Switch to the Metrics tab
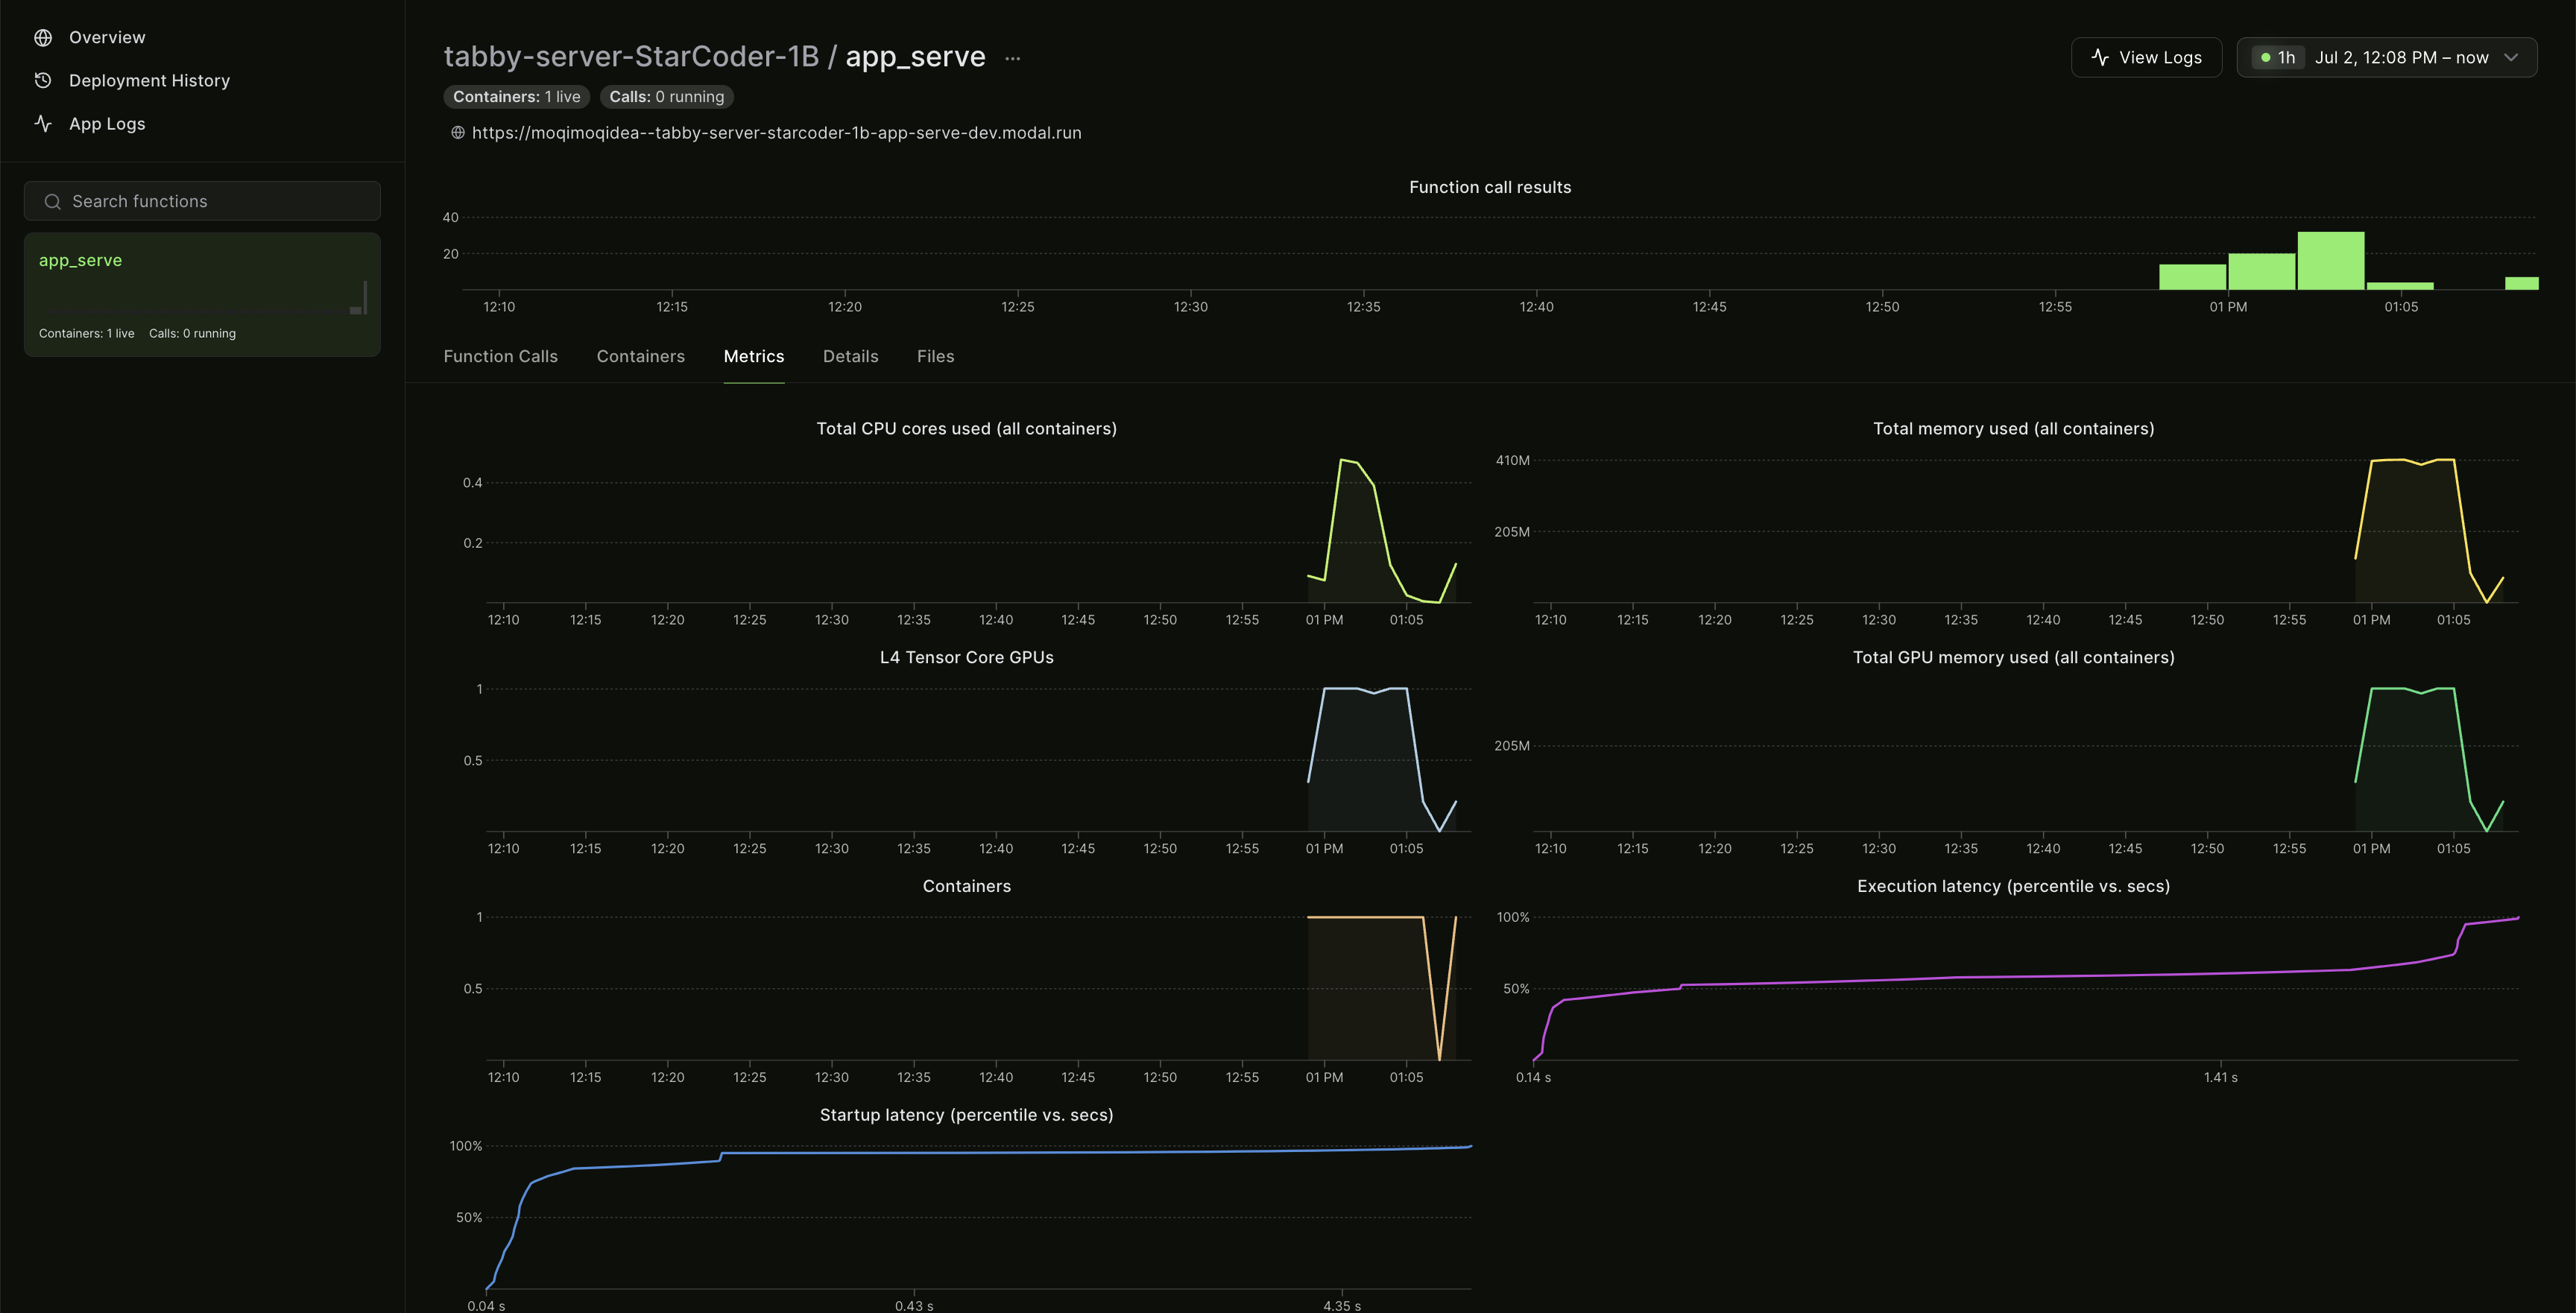 [x=754, y=356]
